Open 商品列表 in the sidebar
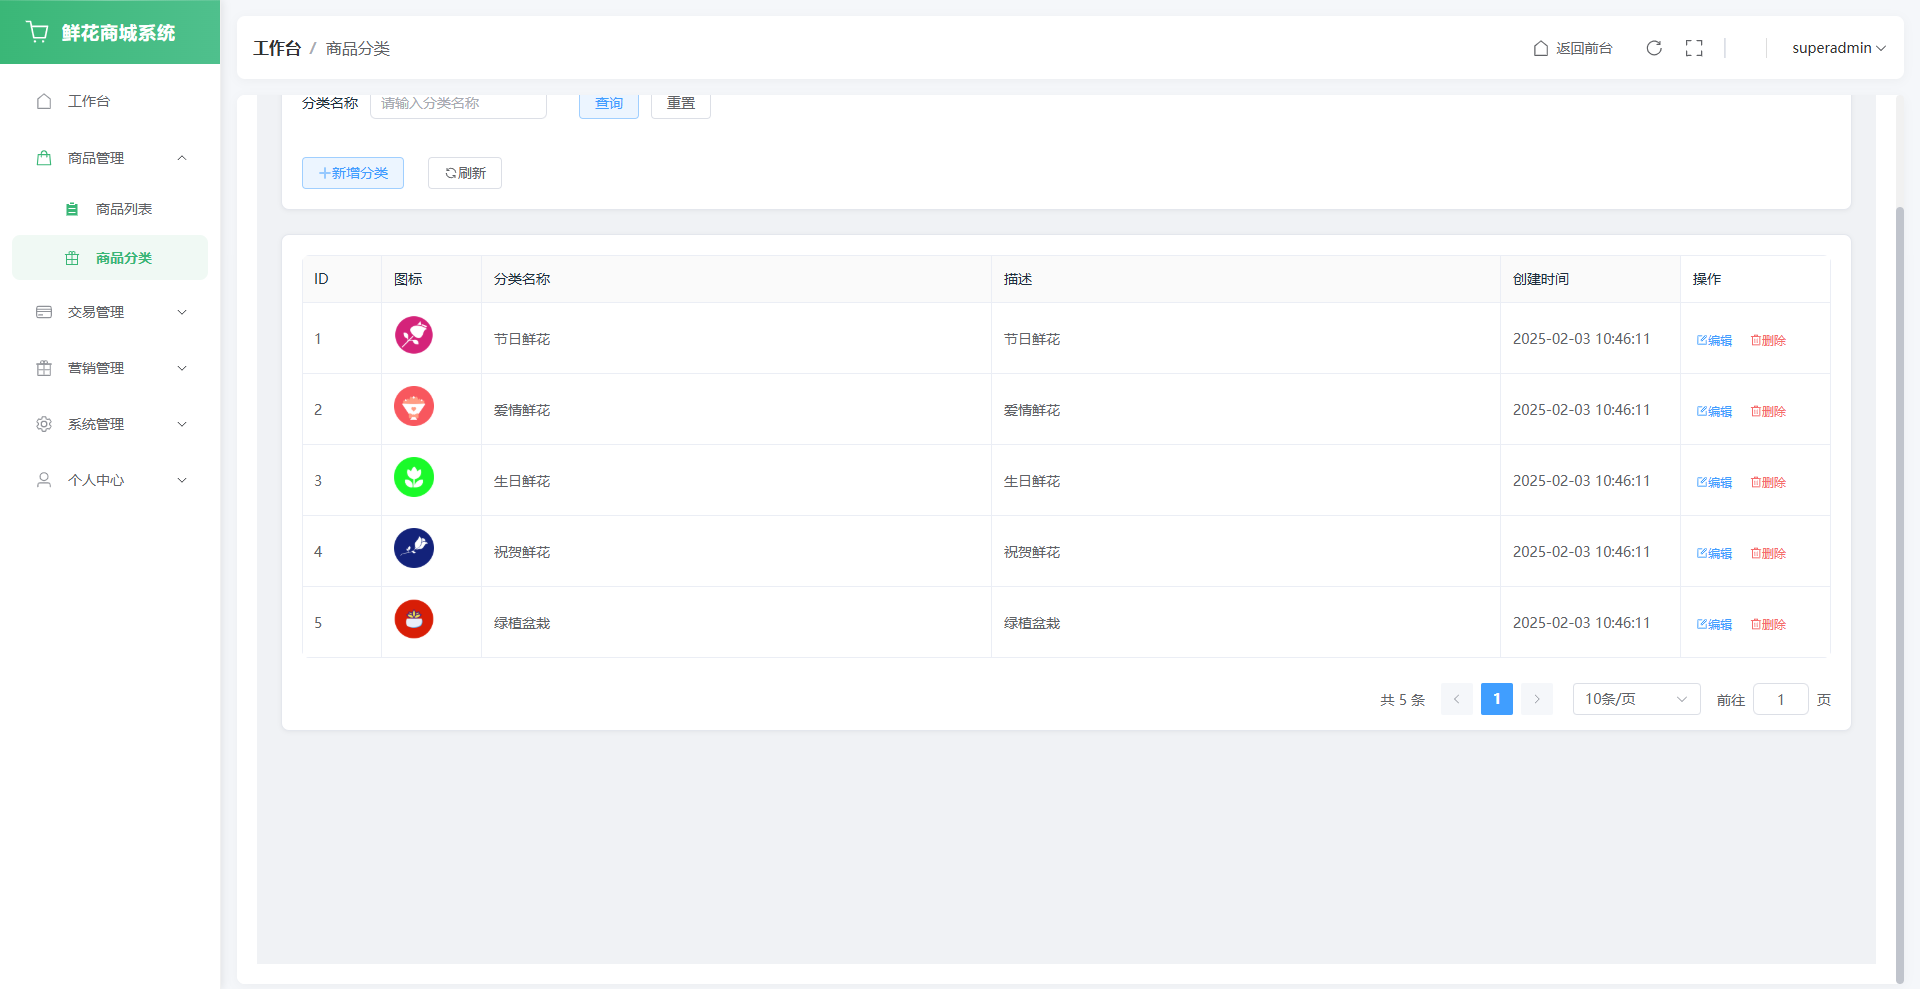 point(123,209)
